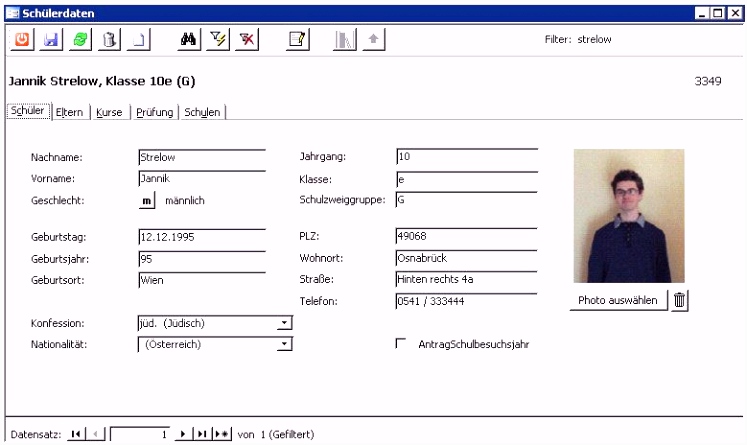Remove filter with red X funnel icon
Screen dimensions: 747x445
(247, 39)
